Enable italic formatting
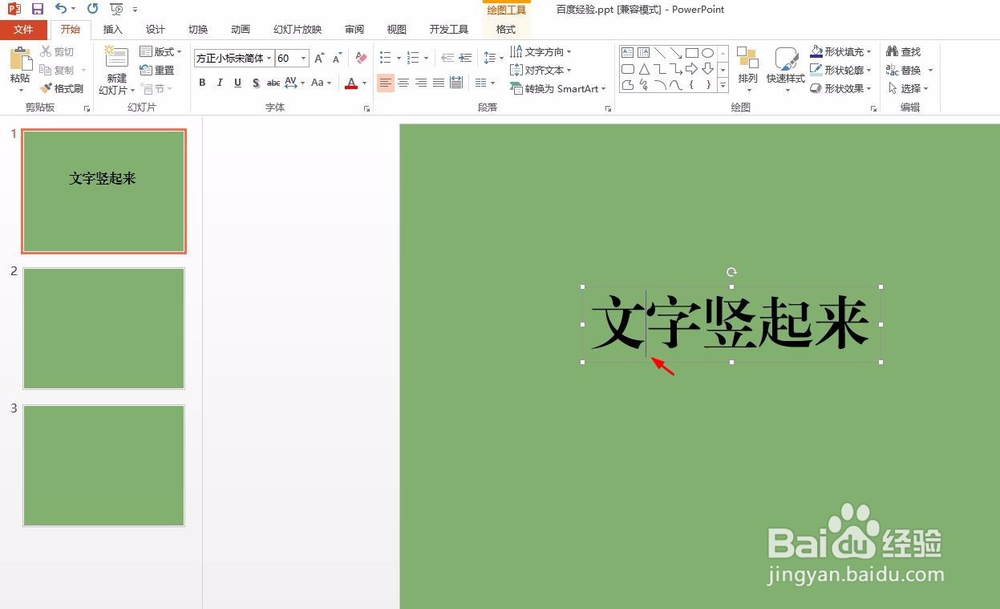Viewport: 1000px width, 609px height. point(219,82)
